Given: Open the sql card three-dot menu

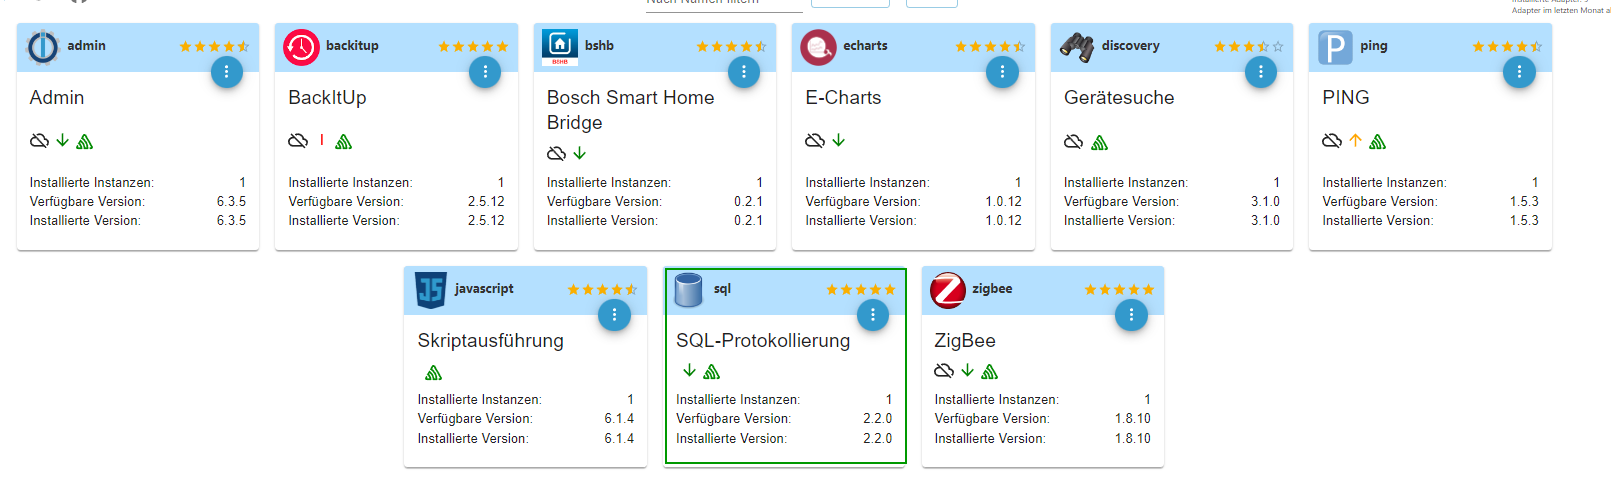Looking at the screenshot, I should coord(873,315).
